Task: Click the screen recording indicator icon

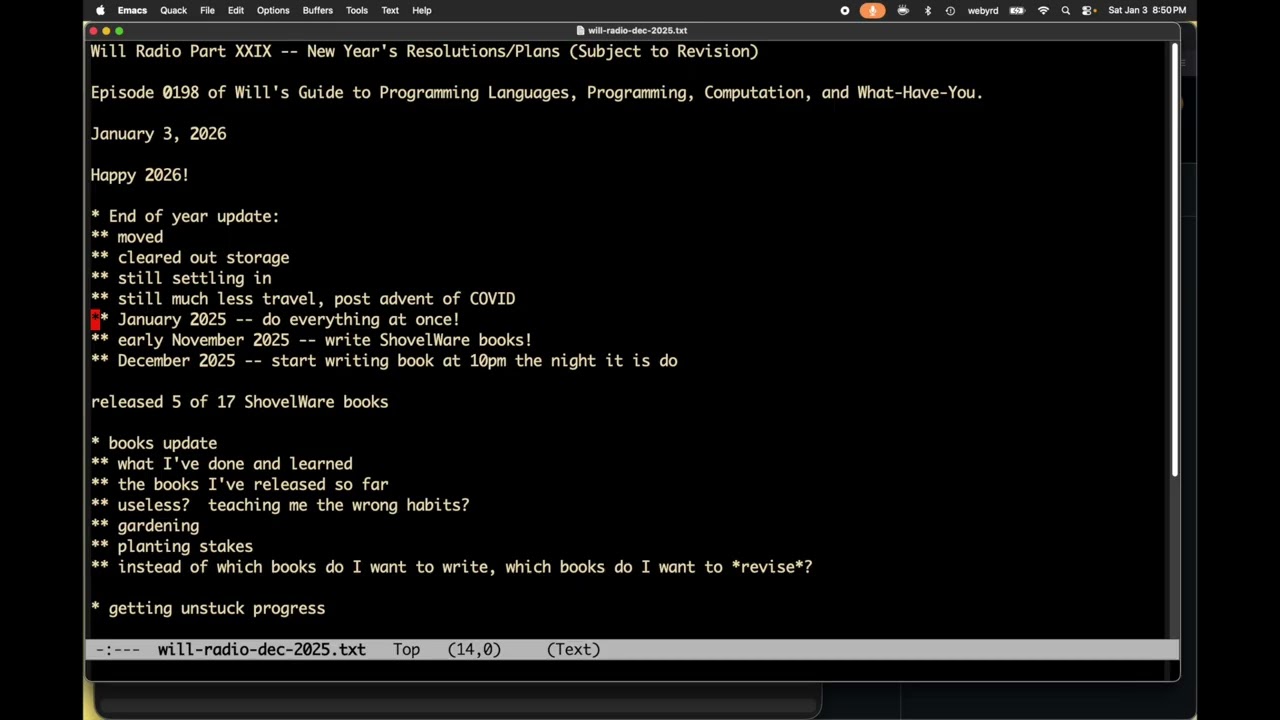Action: coord(845,10)
